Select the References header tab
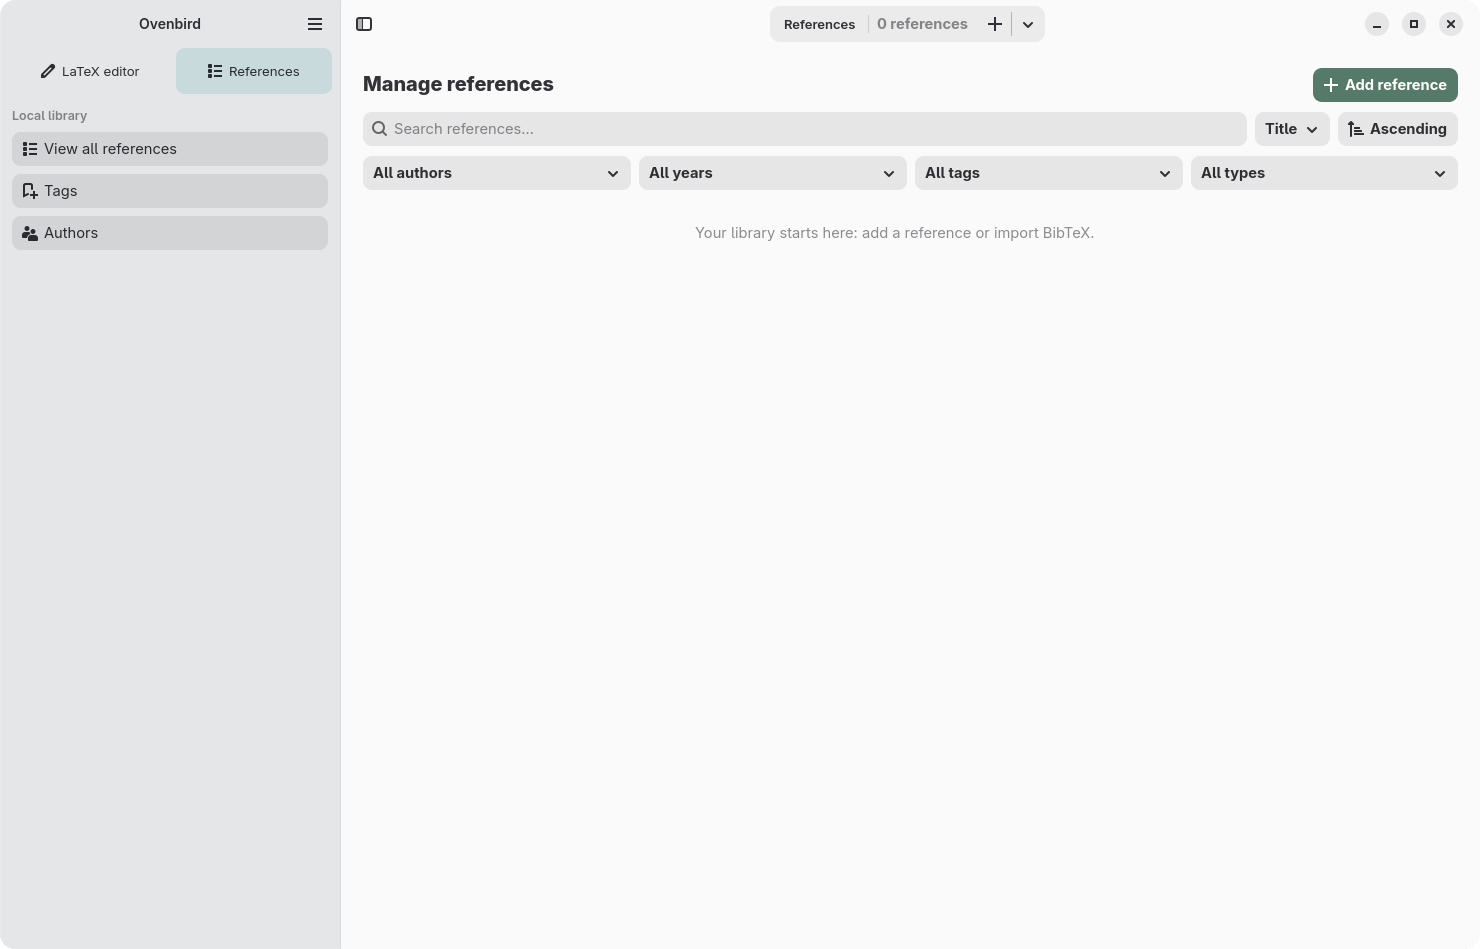The image size is (1480, 949). (819, 24)
